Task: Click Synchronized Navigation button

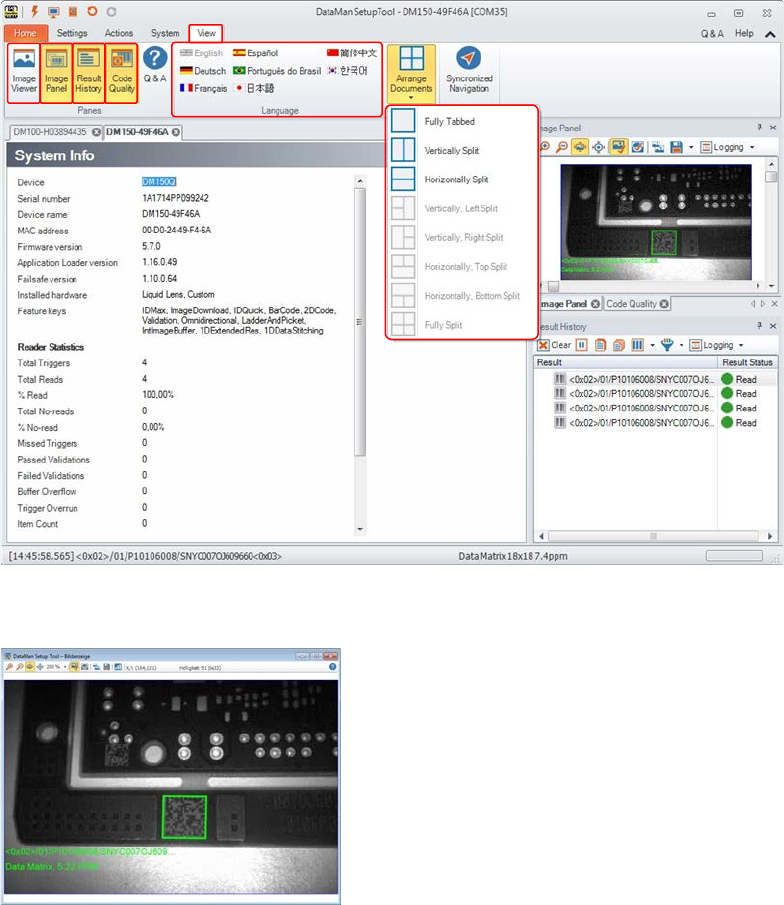Action: 469,70
